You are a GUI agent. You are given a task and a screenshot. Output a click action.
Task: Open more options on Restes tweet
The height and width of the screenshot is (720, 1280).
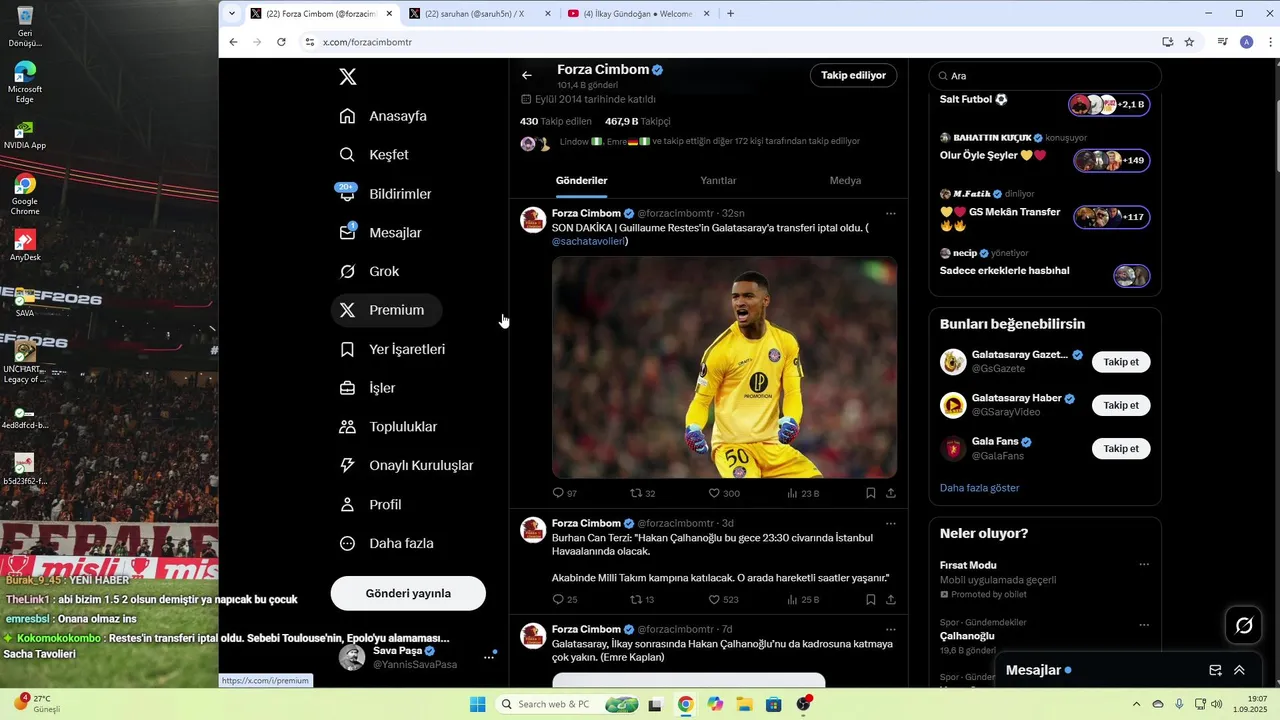coord(890,213)
